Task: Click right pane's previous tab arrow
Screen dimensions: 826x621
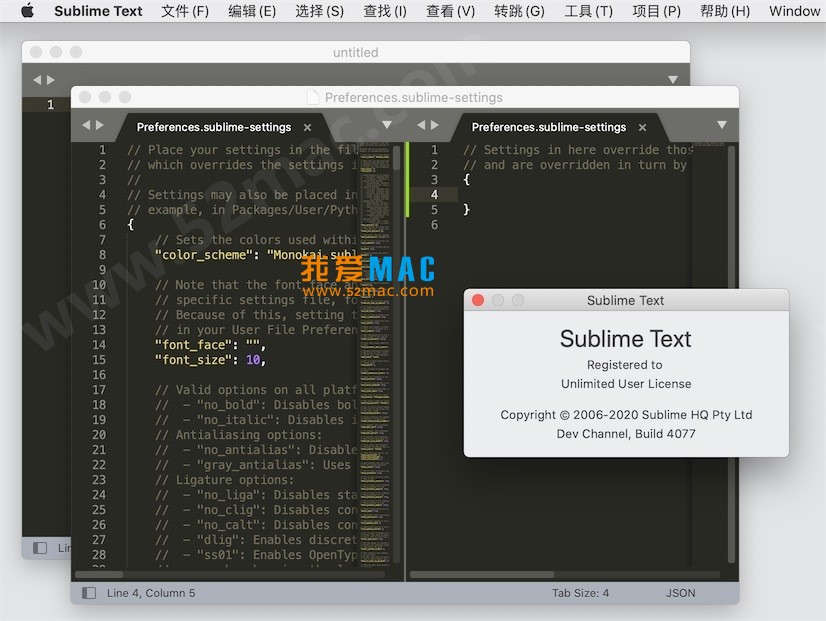Action: pos(421,125)
